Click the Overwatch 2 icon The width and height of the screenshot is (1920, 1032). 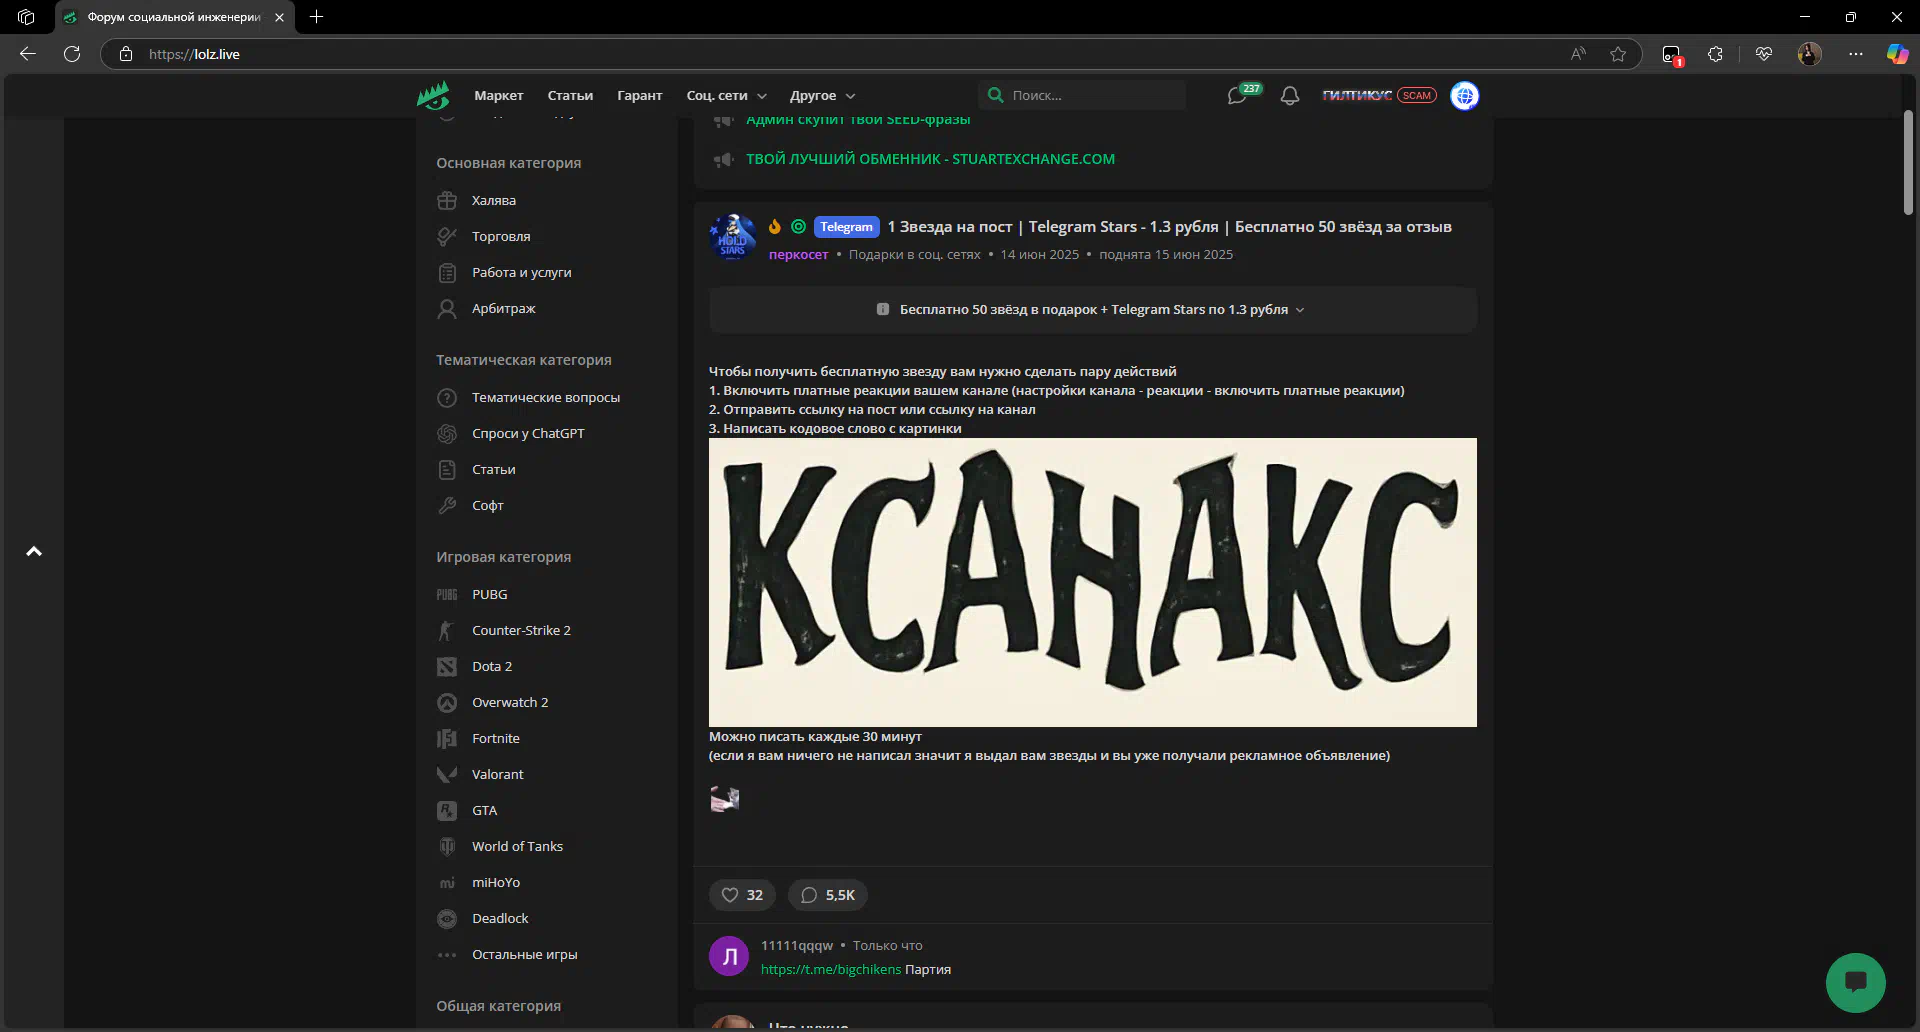[447, 702]
